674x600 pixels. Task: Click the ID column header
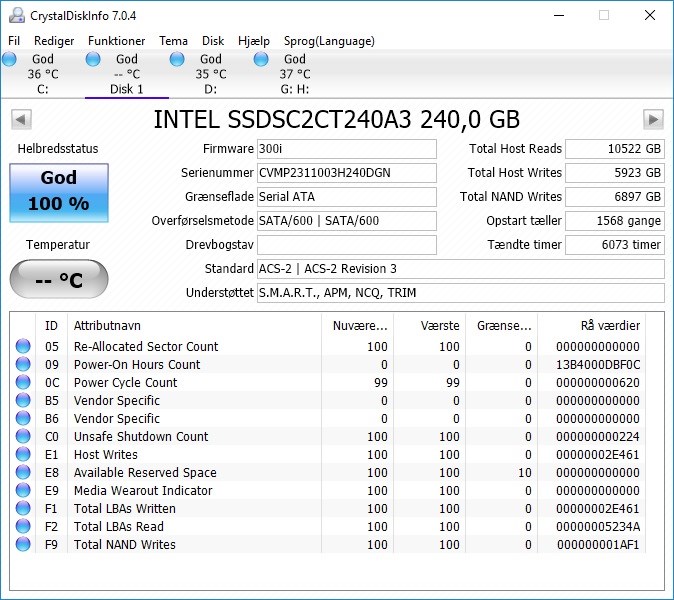pyautogui.click(x=51, y=325)
